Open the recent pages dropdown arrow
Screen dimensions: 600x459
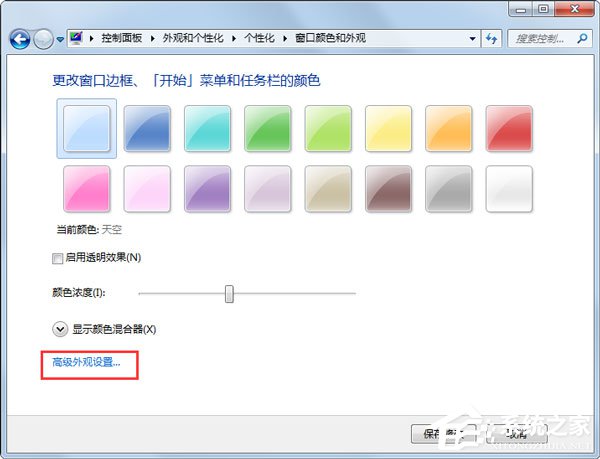pyautogui.click(x=60, y=39)
